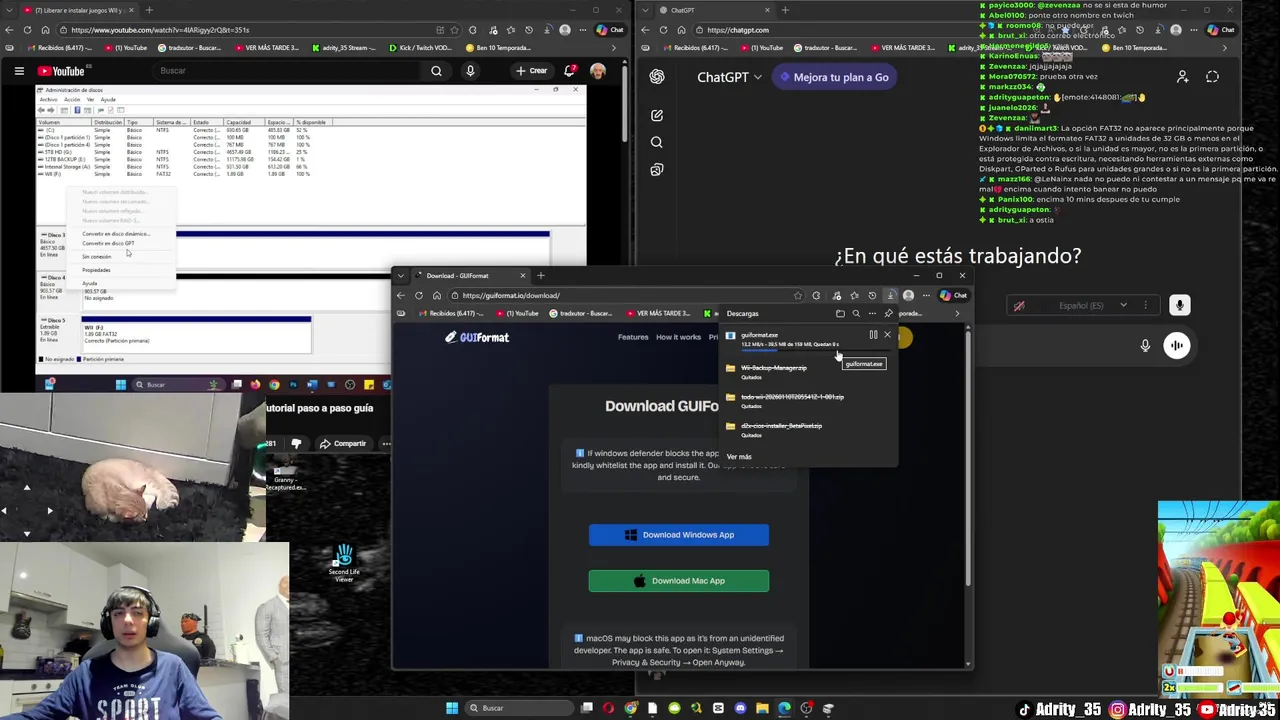Viewport: 1280px width, 720px height.
Task: Click YouTube search magnifier button
Action: (x=436, y=71)
